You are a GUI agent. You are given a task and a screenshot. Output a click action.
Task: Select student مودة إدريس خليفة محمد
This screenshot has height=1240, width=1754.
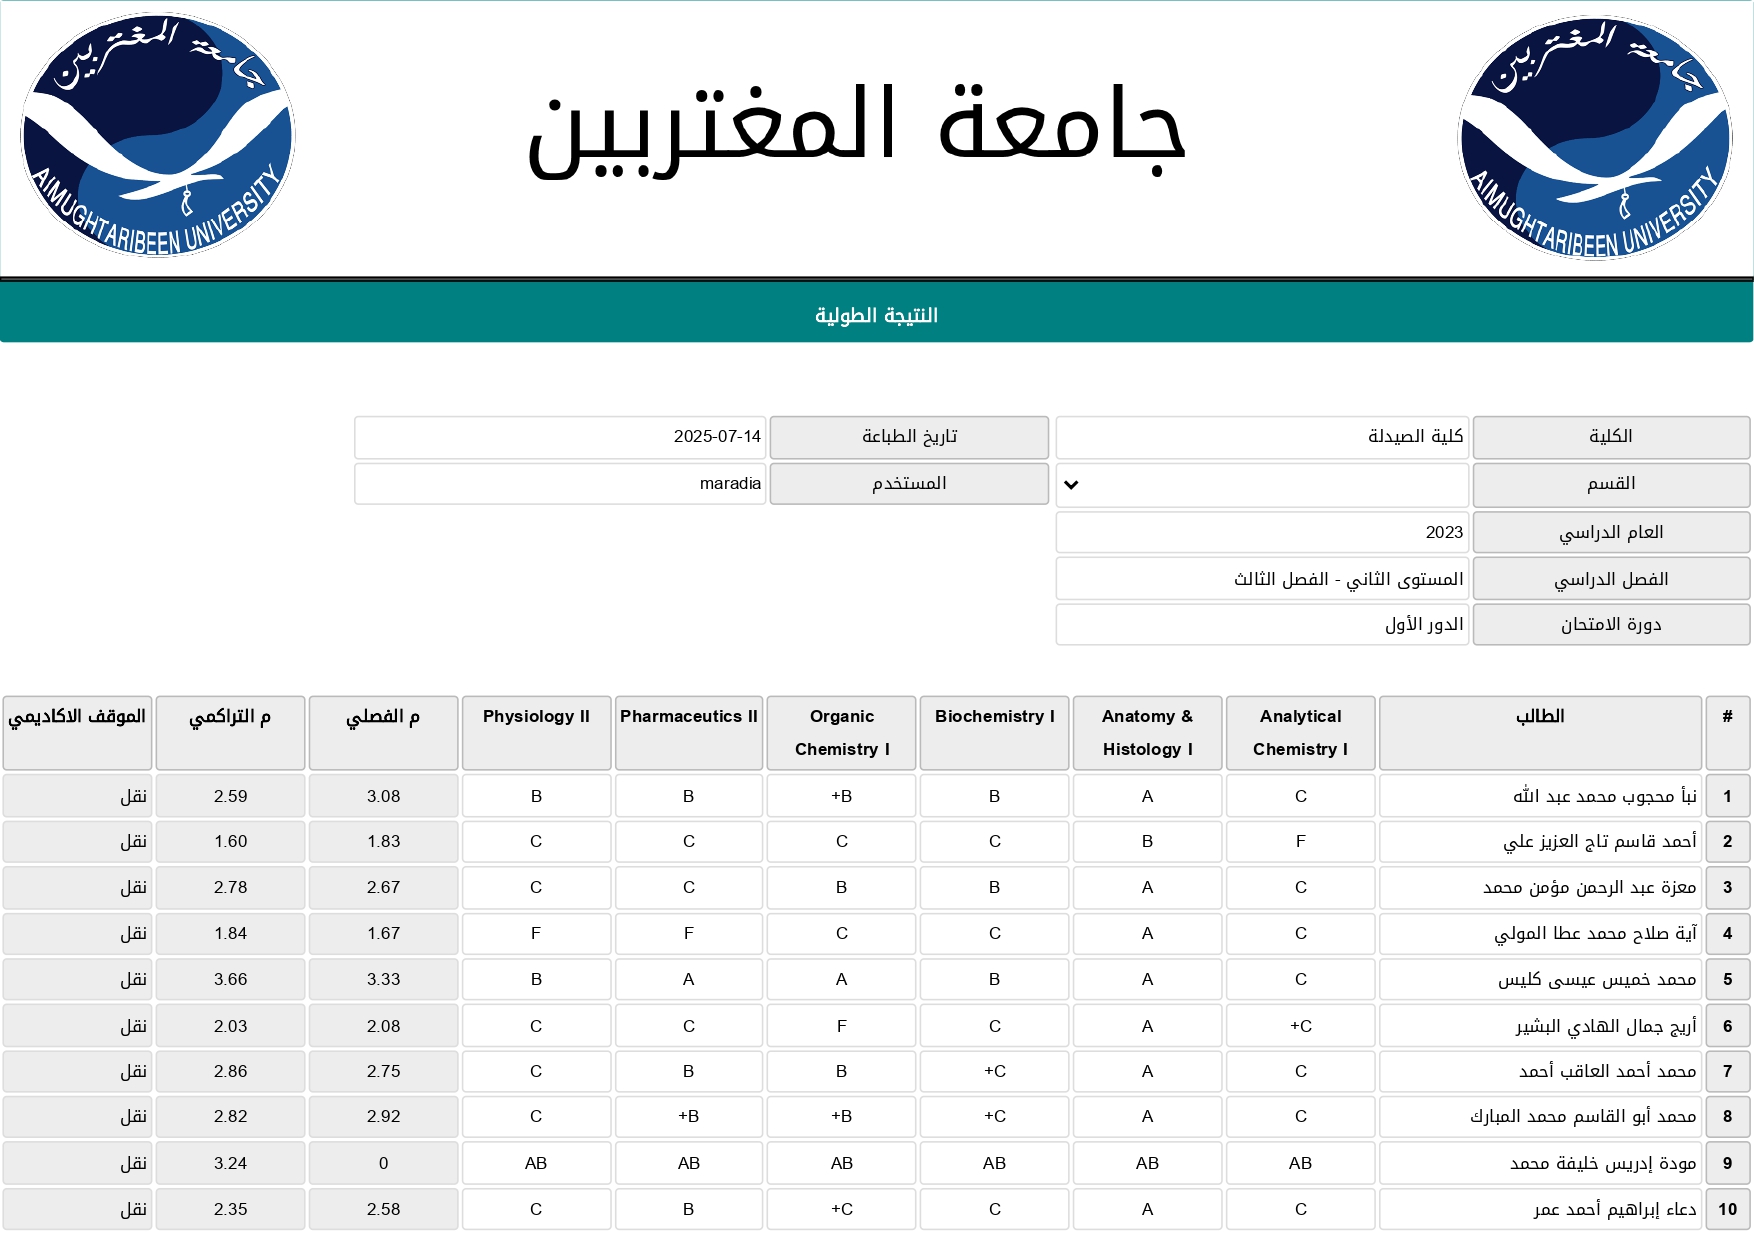tap(1540, 1163)
